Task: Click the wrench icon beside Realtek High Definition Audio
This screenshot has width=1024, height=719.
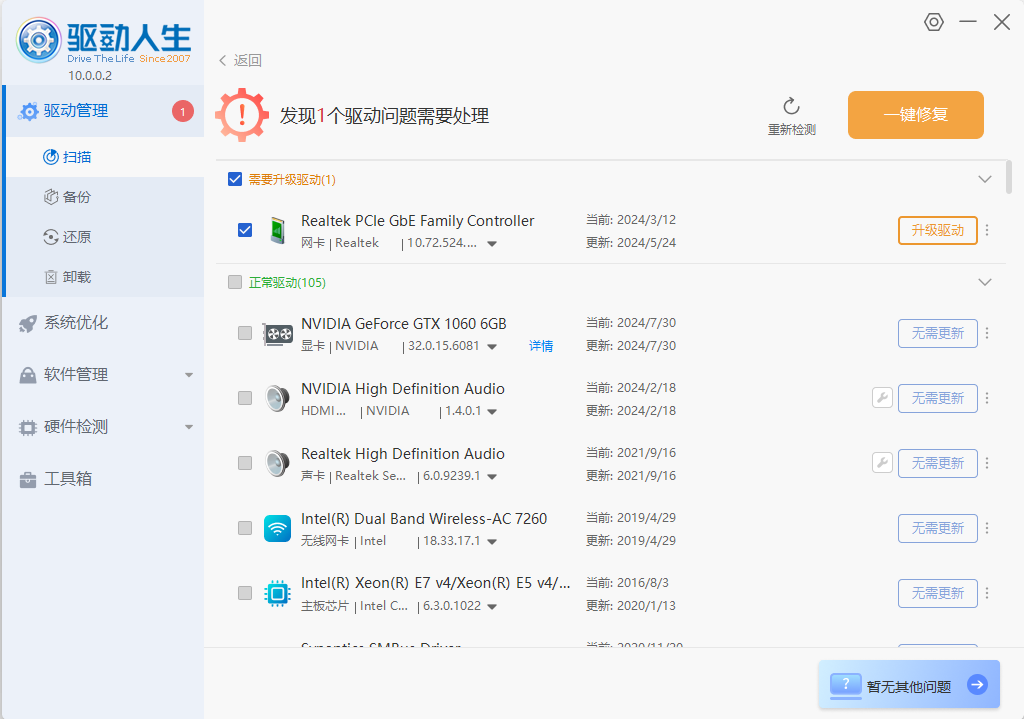Action: [x=882, y=463]
